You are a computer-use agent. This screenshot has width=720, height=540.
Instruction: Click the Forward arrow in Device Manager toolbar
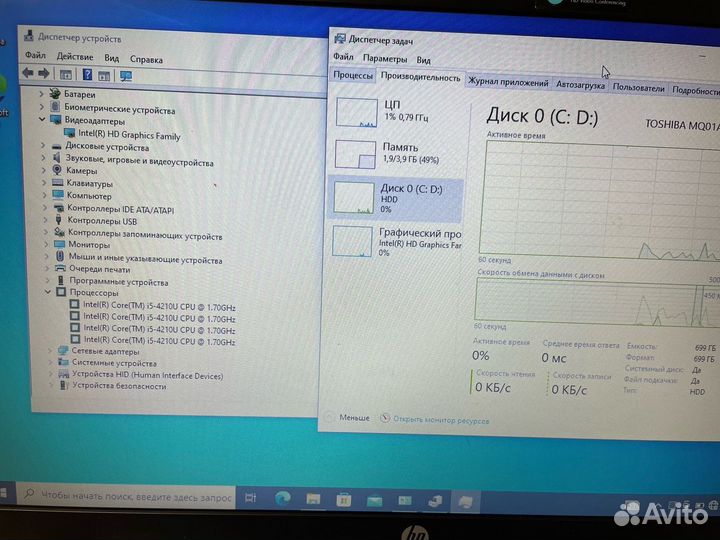tap(44, 73)
